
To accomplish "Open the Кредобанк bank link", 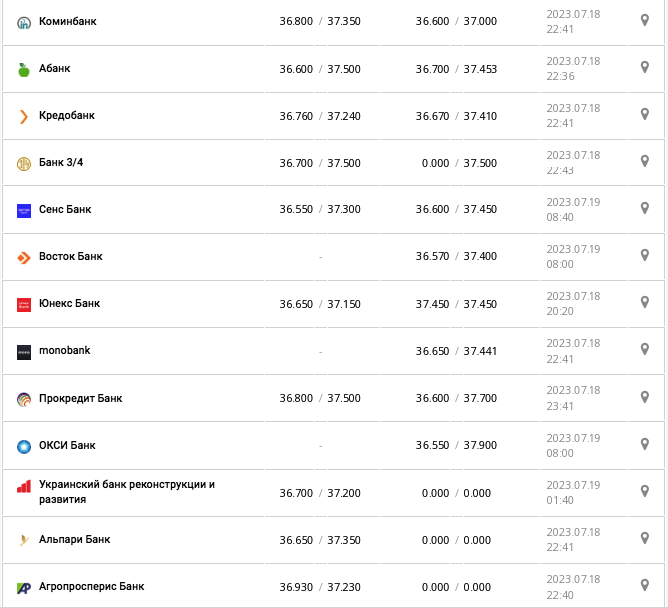I will pyautogui.click(x=67, y=116).
